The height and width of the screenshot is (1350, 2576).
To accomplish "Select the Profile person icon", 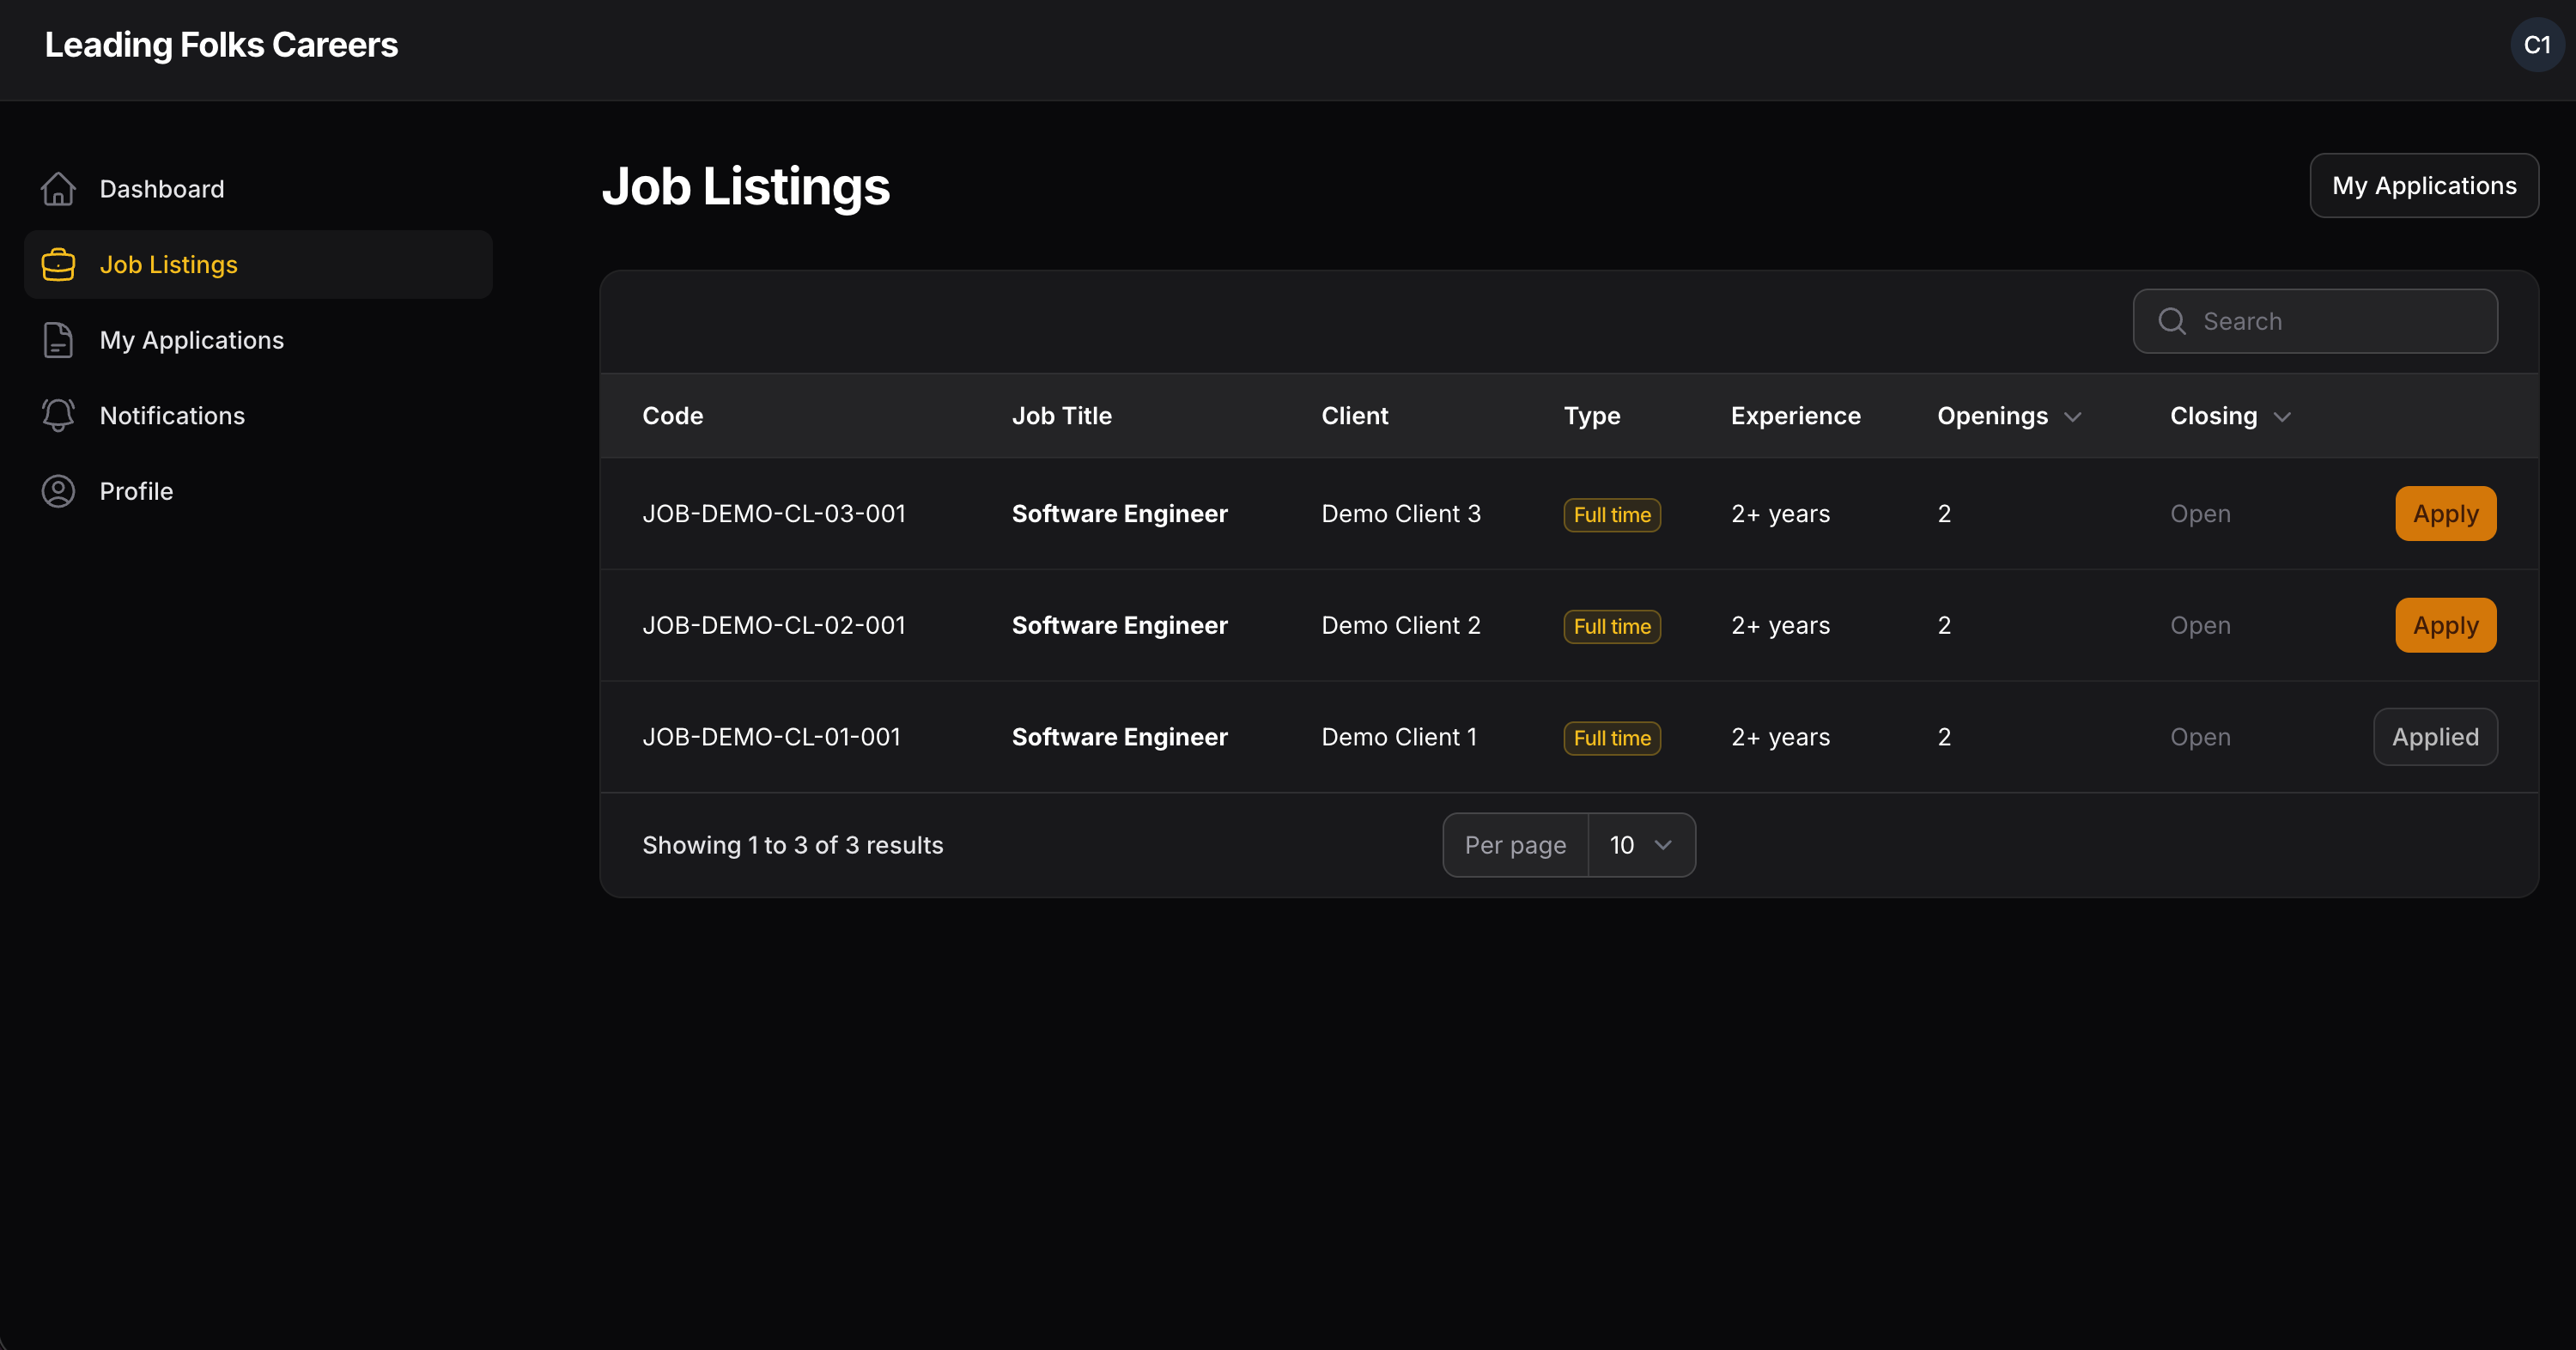I will pyautogui.click(x=58, y=491).
